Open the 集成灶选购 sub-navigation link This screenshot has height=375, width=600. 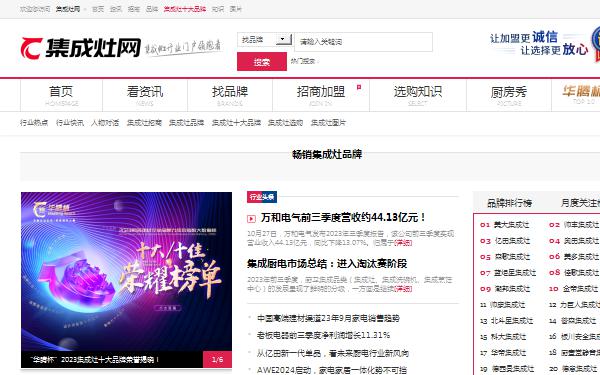[x=285, y=122]
